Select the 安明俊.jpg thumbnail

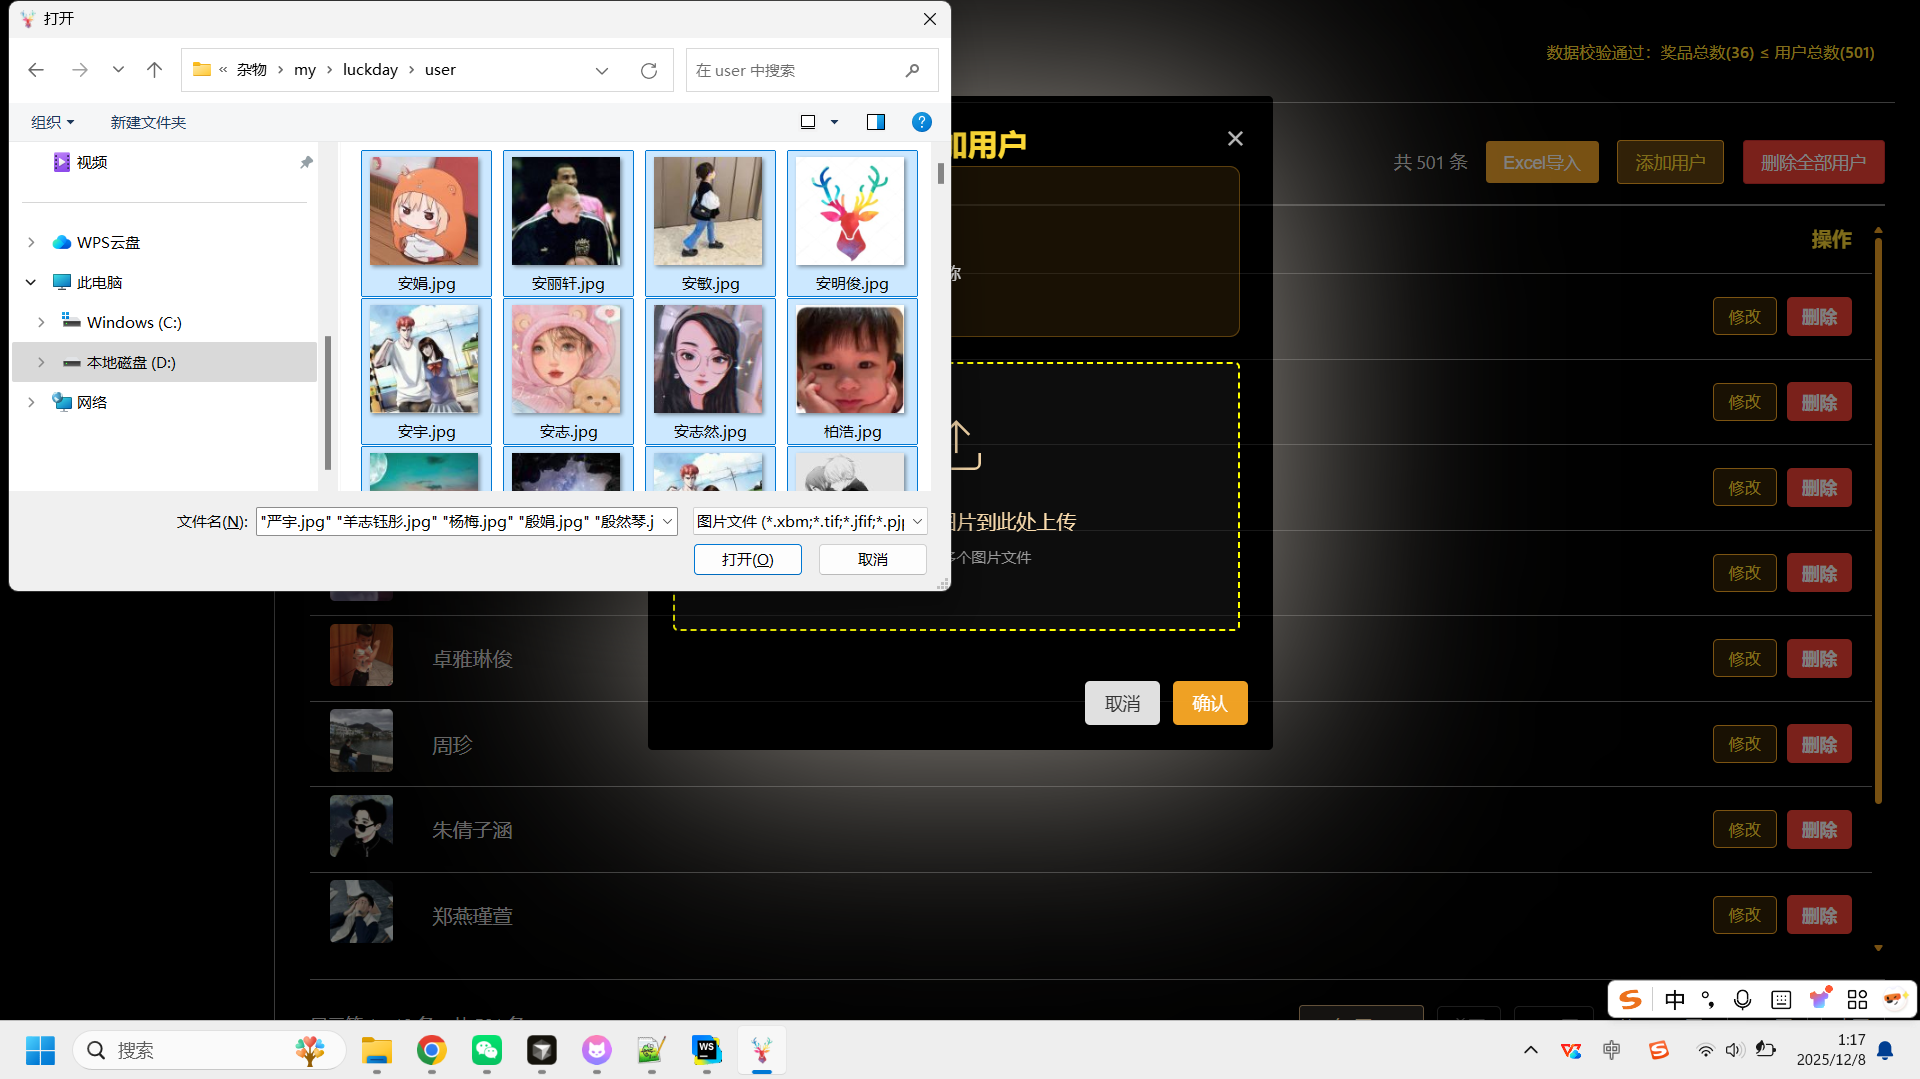coord(851,222)
